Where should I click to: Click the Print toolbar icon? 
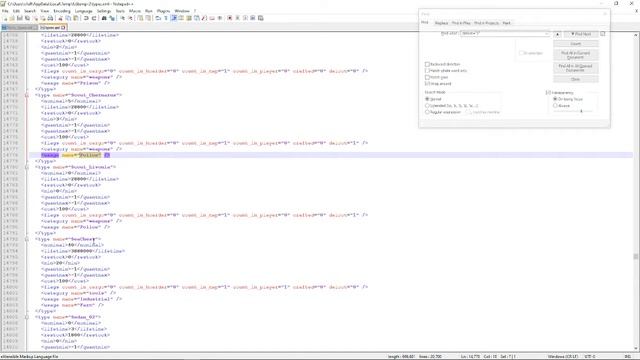tap(50, 18)
